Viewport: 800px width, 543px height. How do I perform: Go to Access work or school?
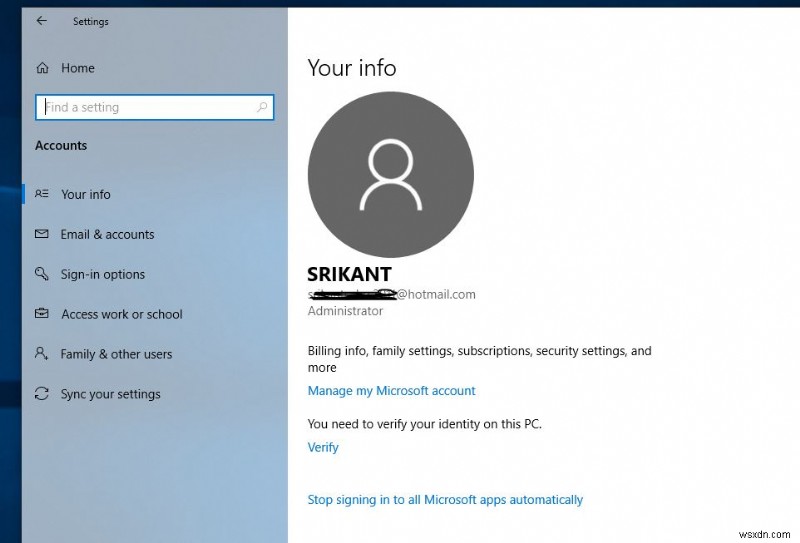pyautogui.click(x=122, y=314)
